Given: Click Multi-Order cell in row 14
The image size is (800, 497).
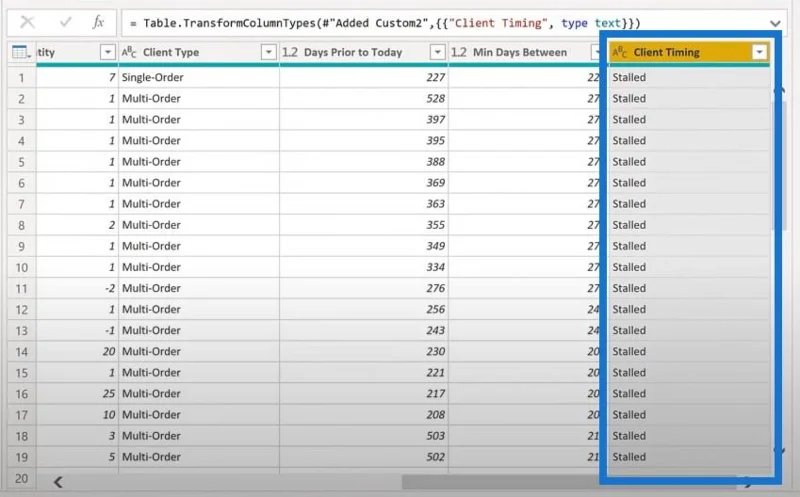Looking at the screenshot, I should [199, 352].
